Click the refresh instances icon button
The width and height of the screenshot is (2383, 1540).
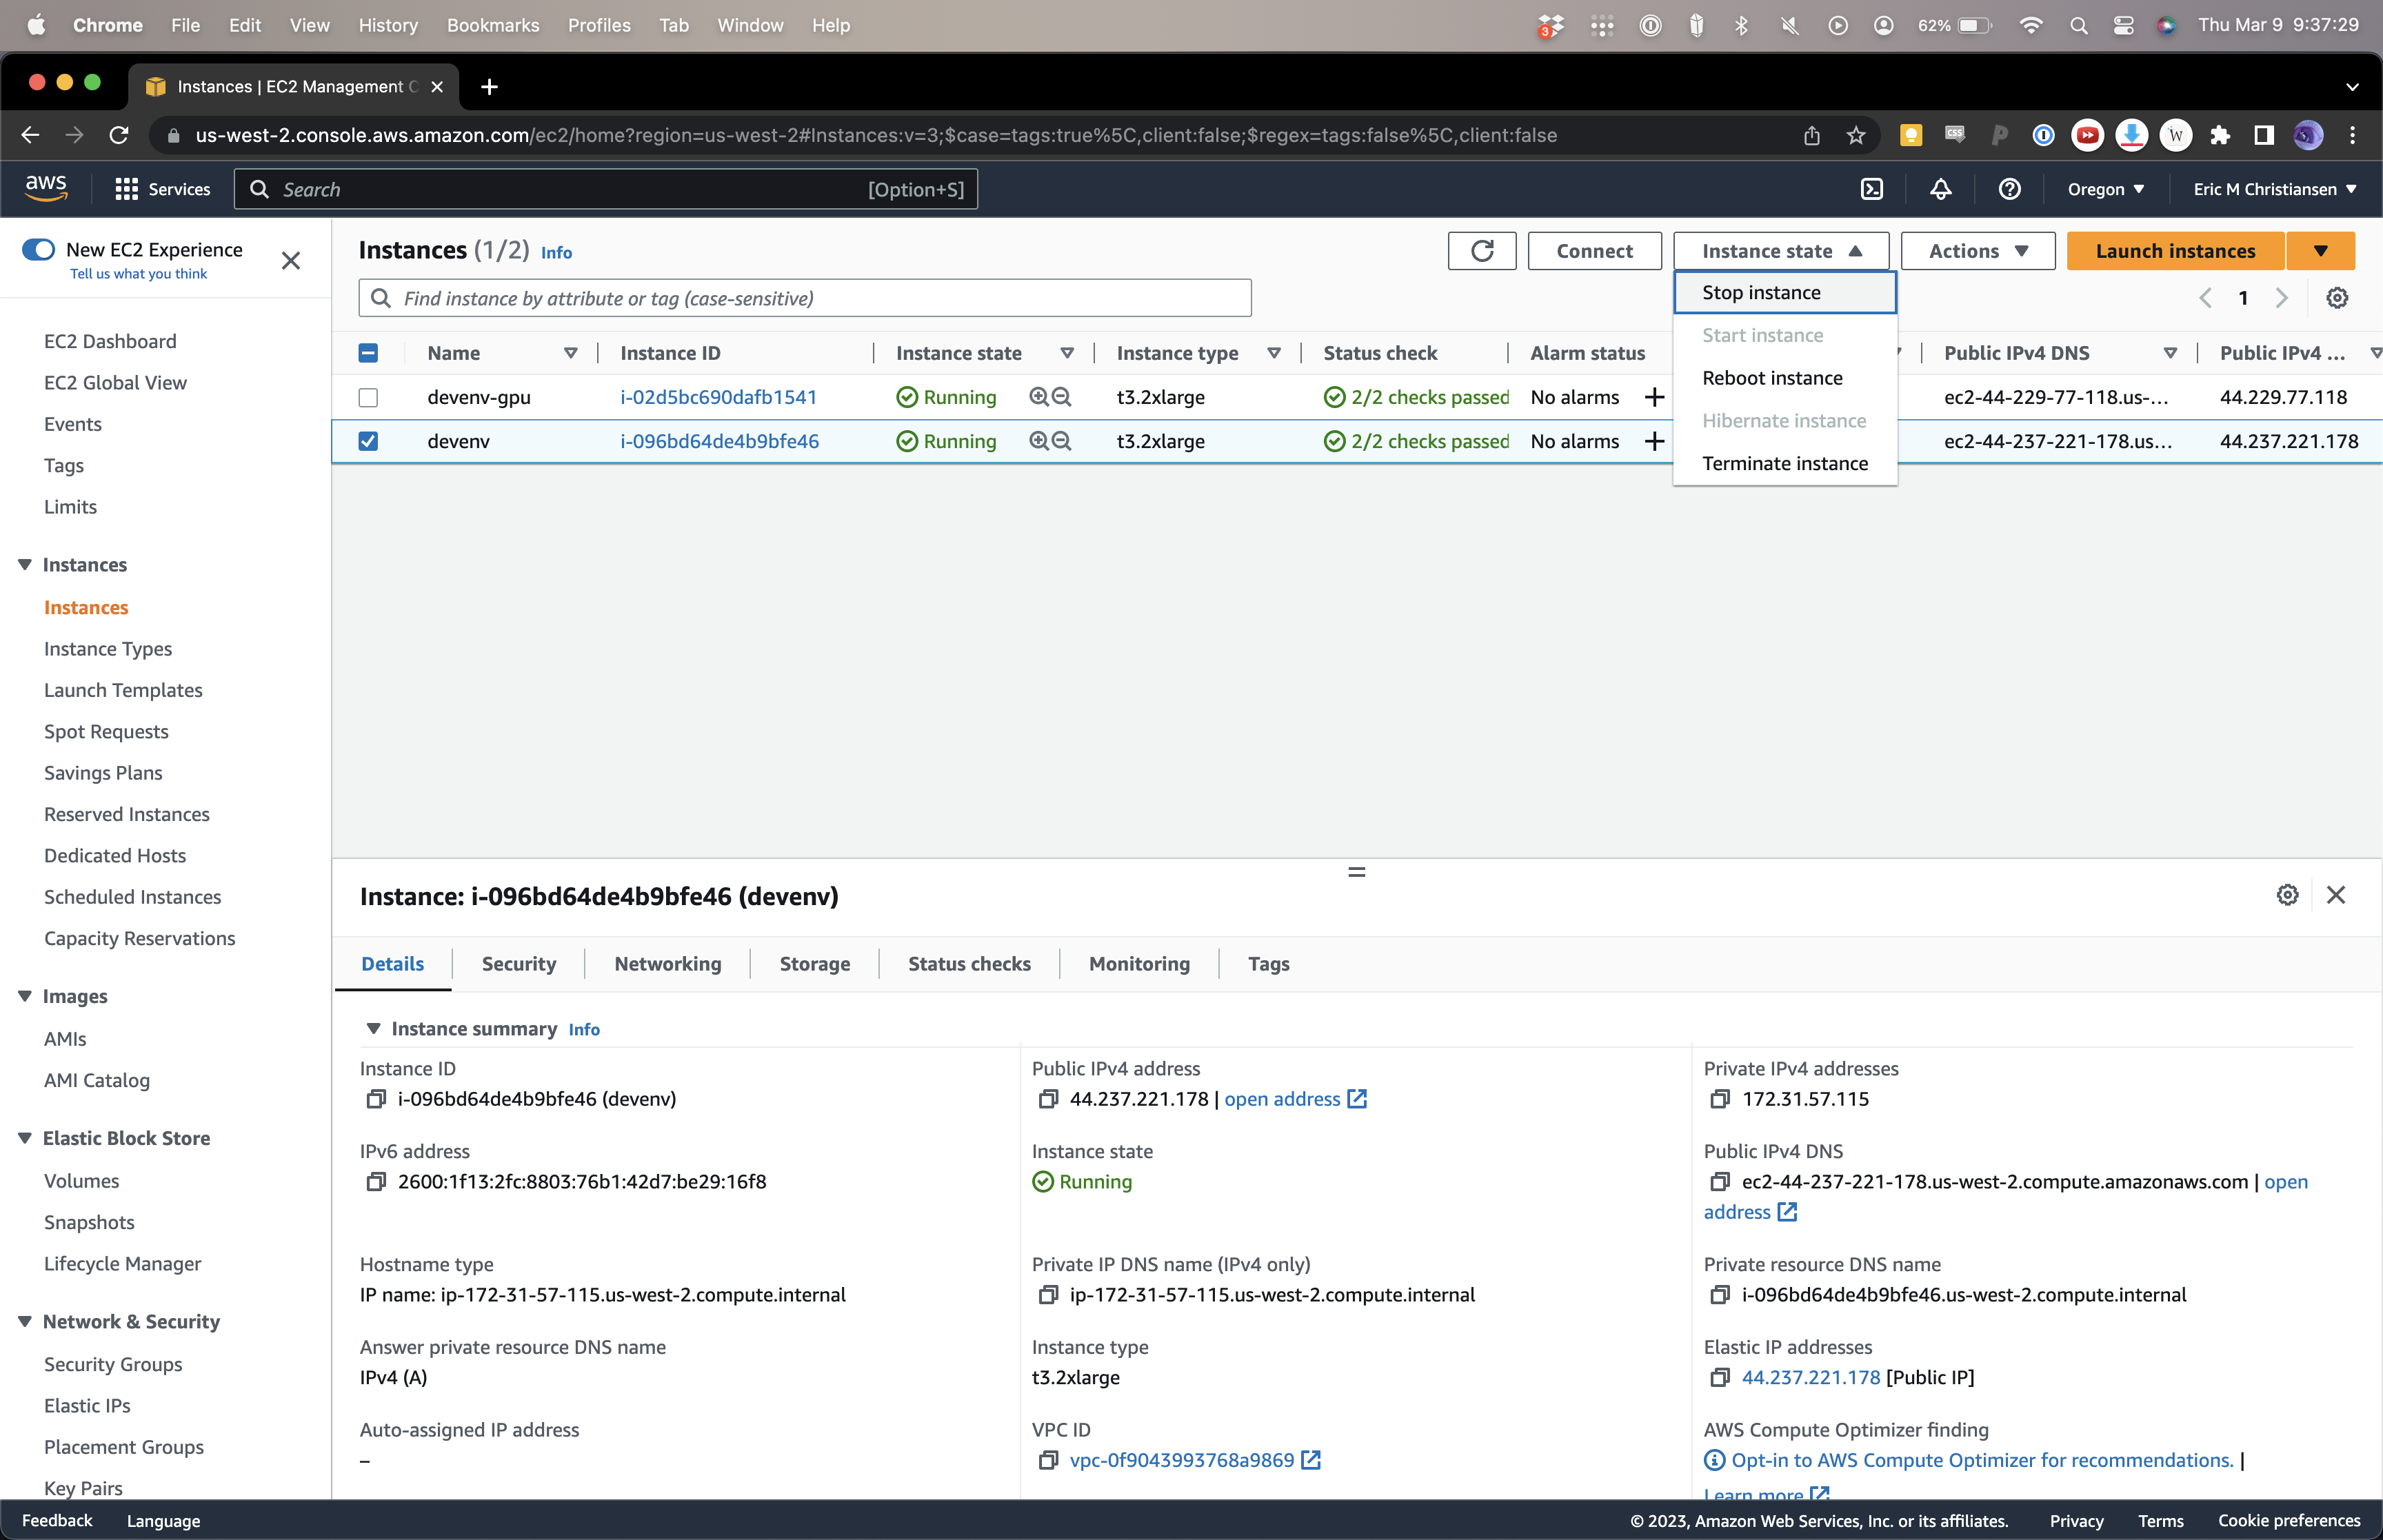point(1481,251)
